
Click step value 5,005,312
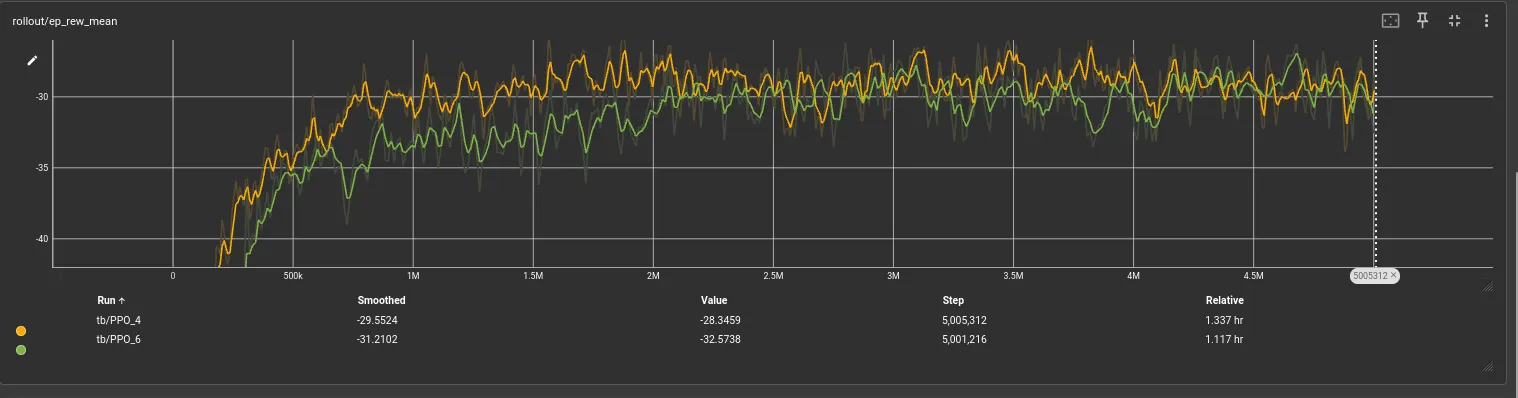pyautogui.click(x=964, y=320)
